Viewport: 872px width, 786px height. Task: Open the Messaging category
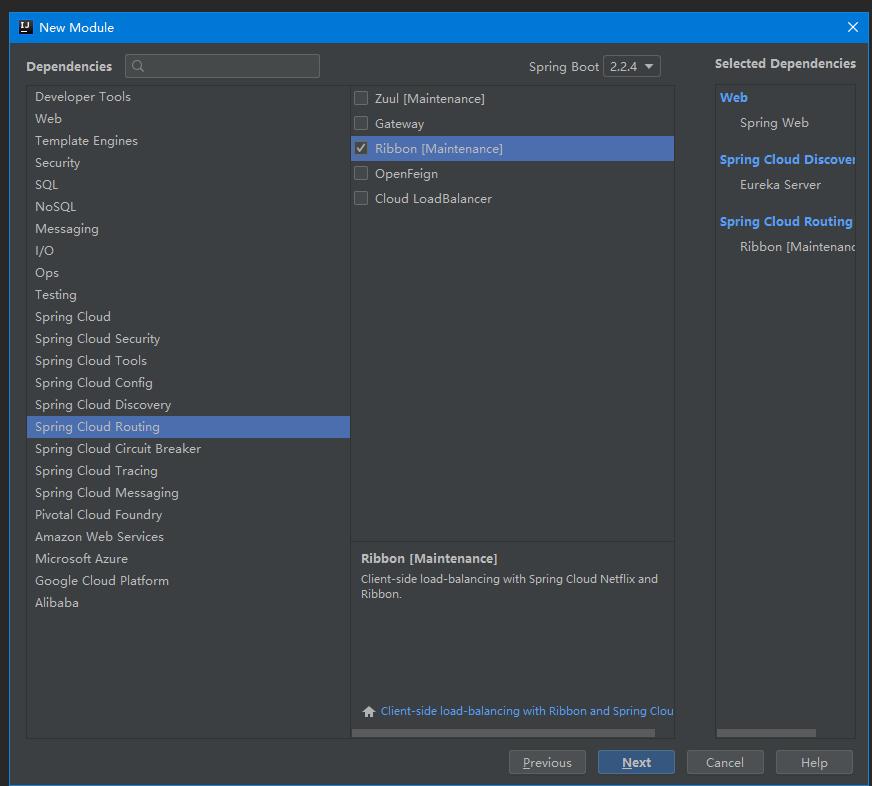point(189,229)
